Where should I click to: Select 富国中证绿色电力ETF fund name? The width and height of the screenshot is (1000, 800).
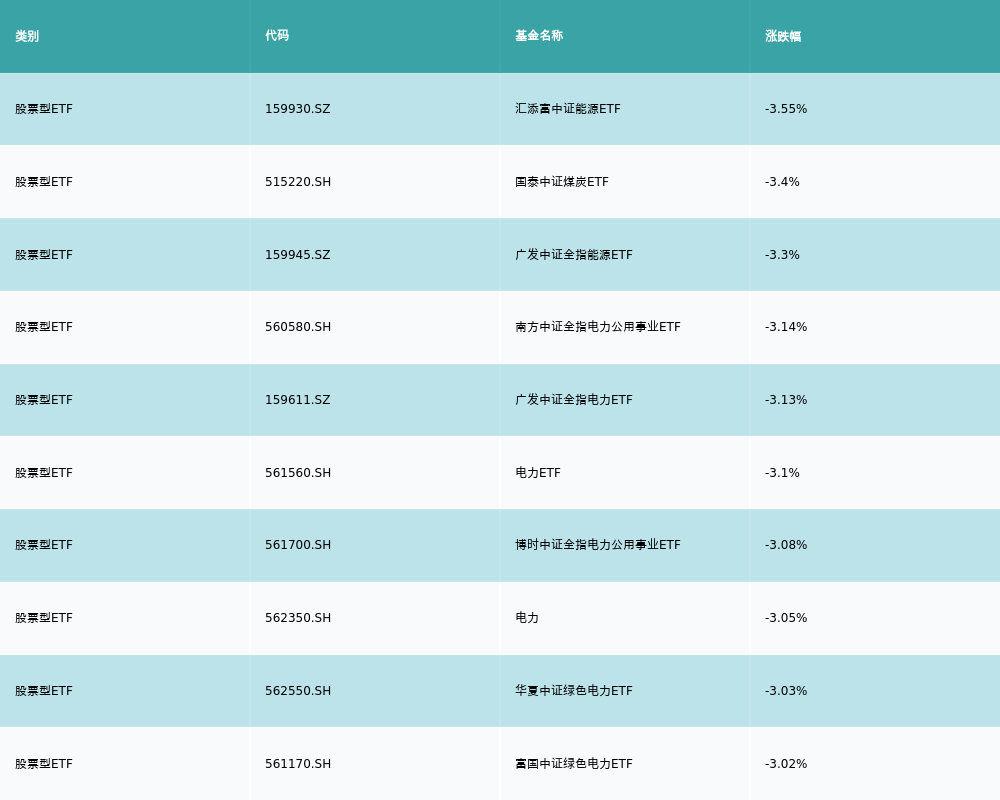click(573, 764)
